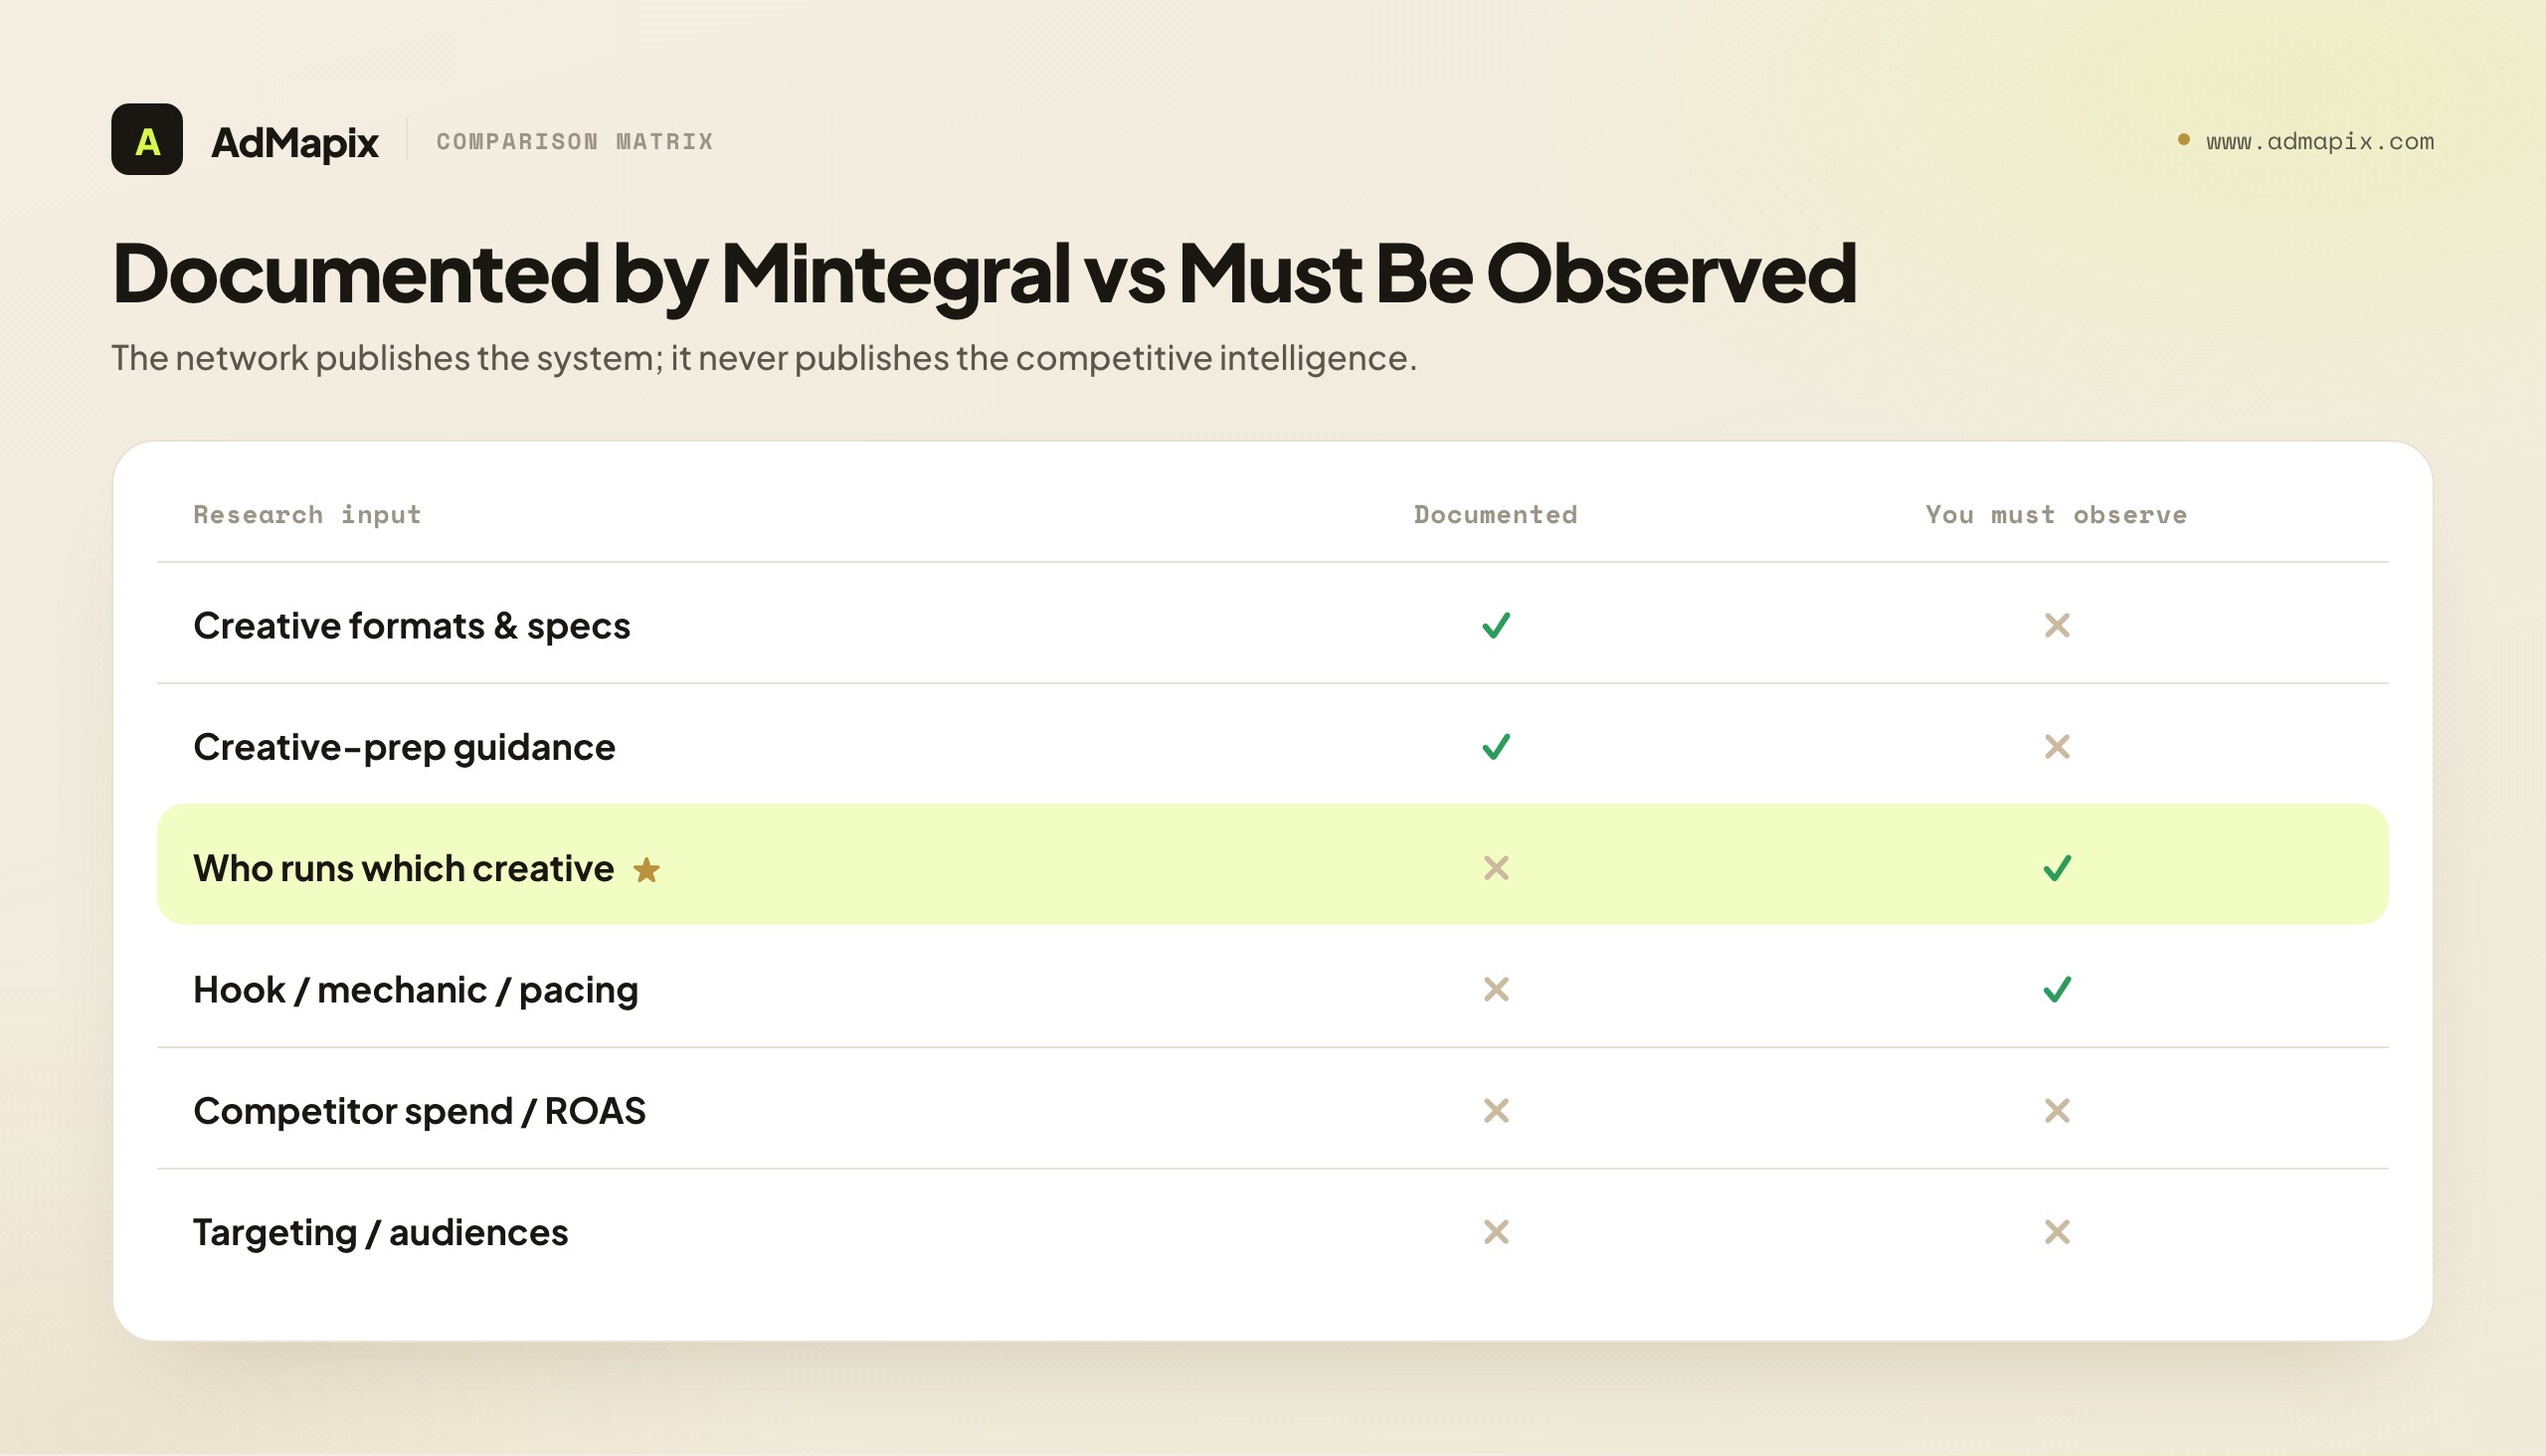Click the Documented cross for Who runs which creative
Image resolution: width=2546 pixels, height=1456 pixels.
pyautogui.click(x=1496, y=868)
